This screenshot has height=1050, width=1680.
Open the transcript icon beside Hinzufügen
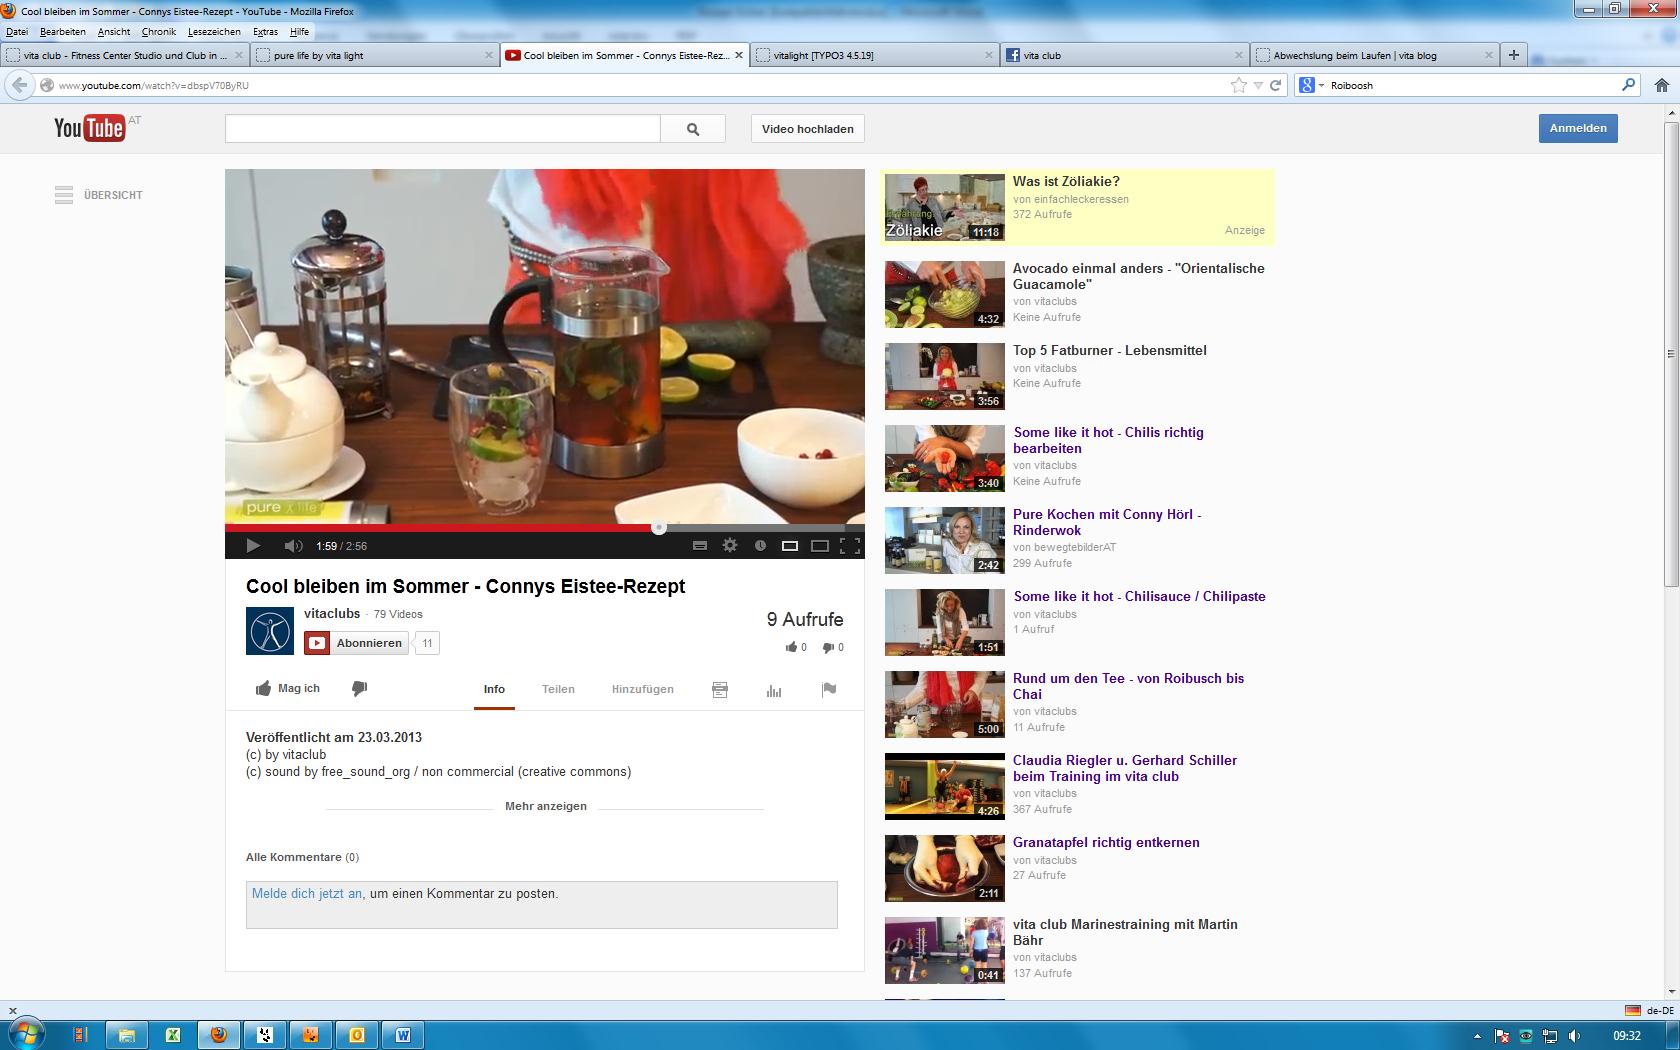(720, 690)
